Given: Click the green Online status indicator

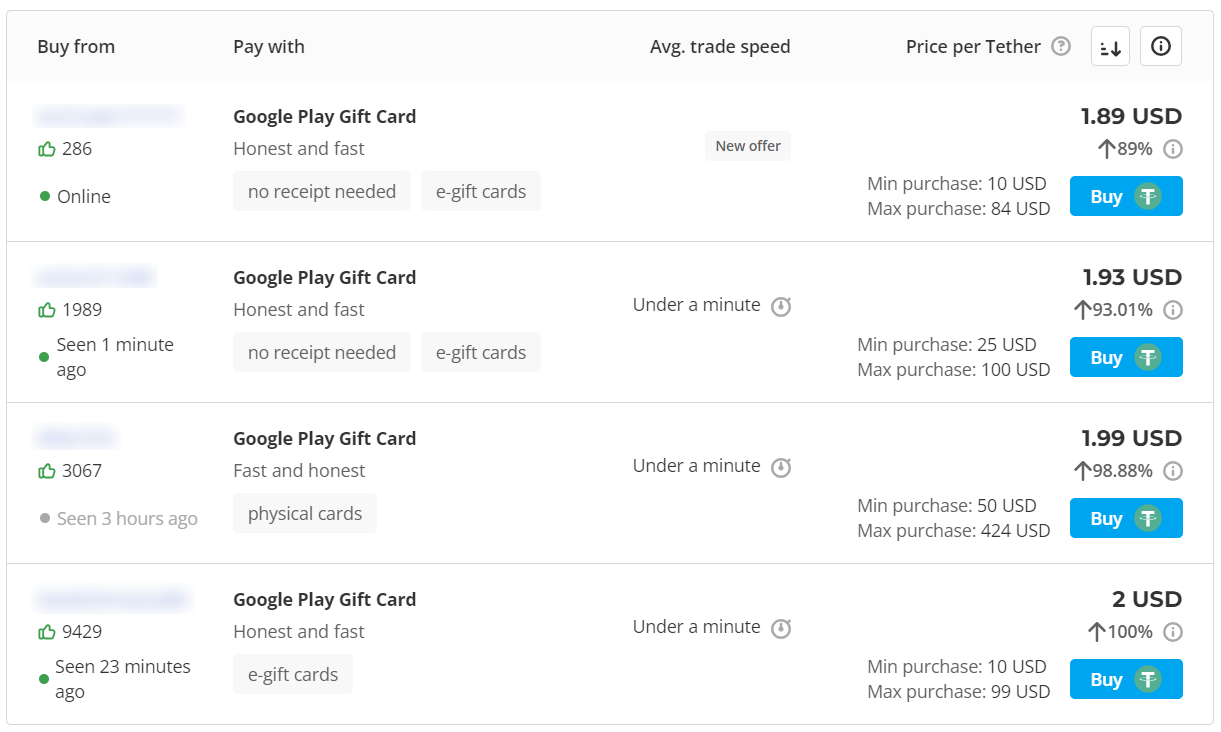Looking at the screenshot, I should pos(43,196).
